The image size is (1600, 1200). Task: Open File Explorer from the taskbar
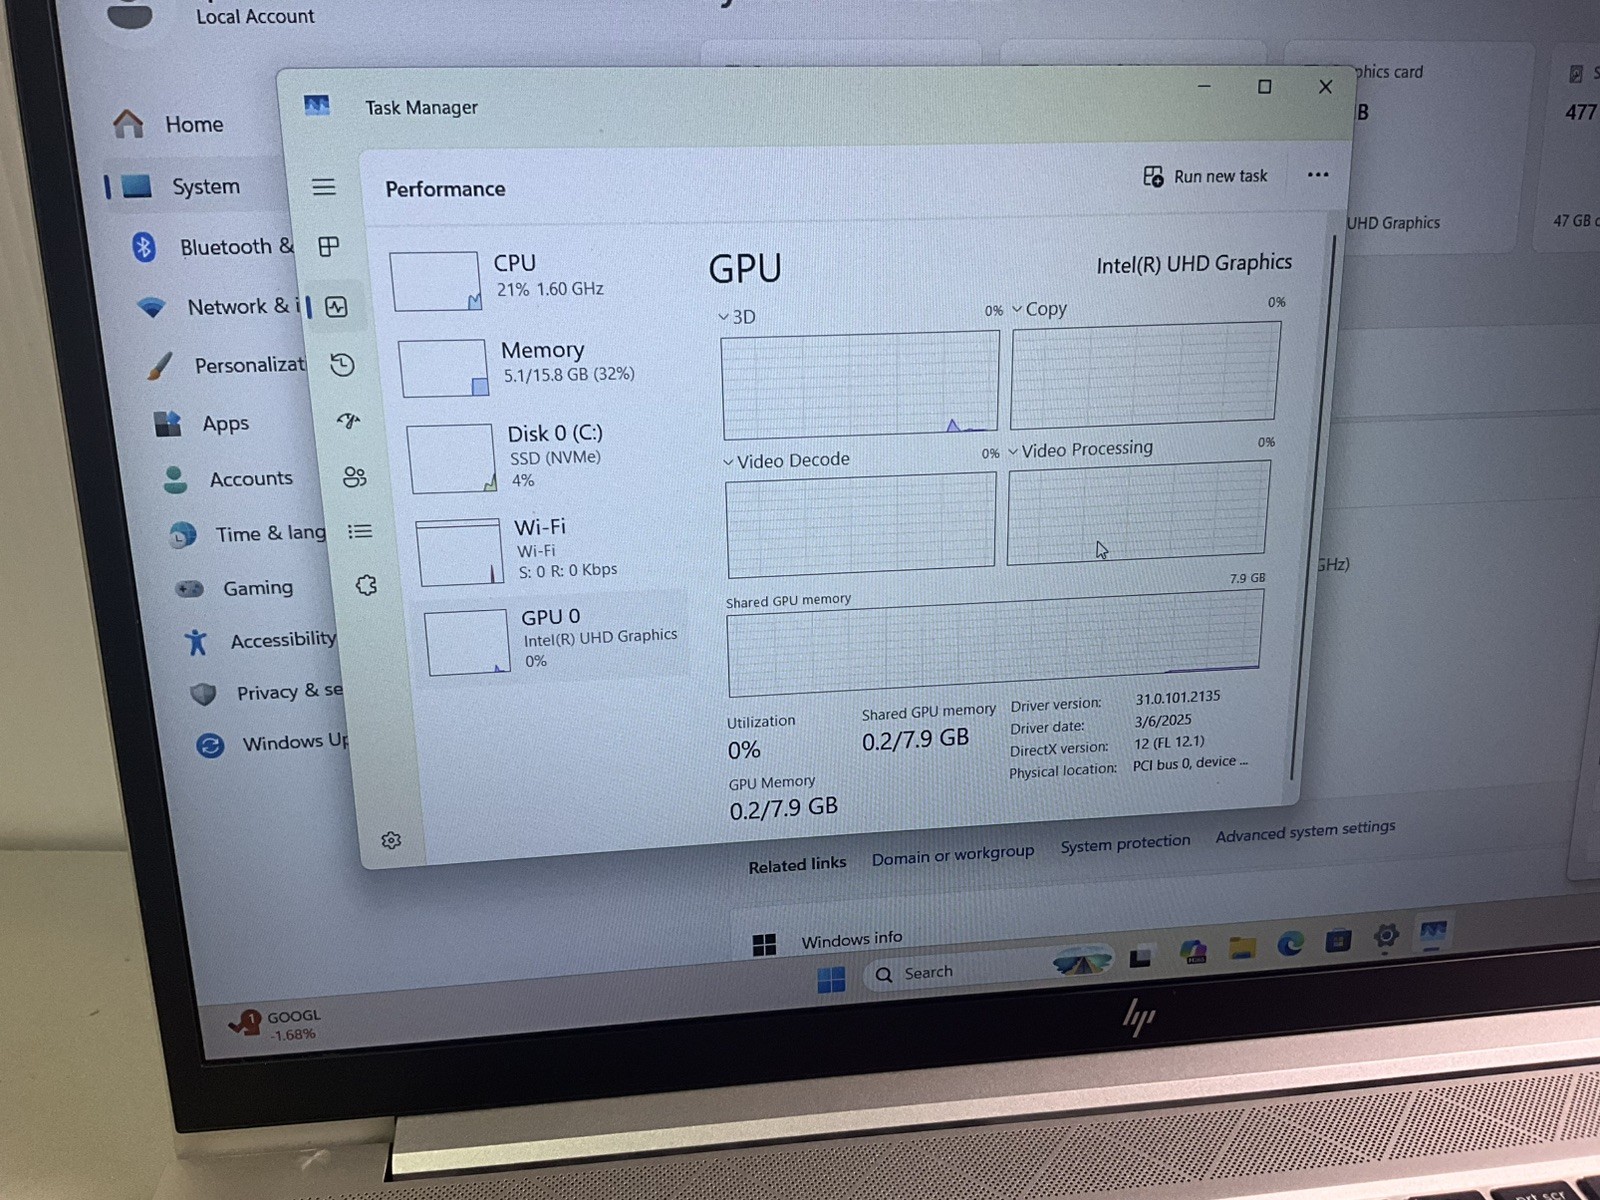click(x=1242, y=946)
